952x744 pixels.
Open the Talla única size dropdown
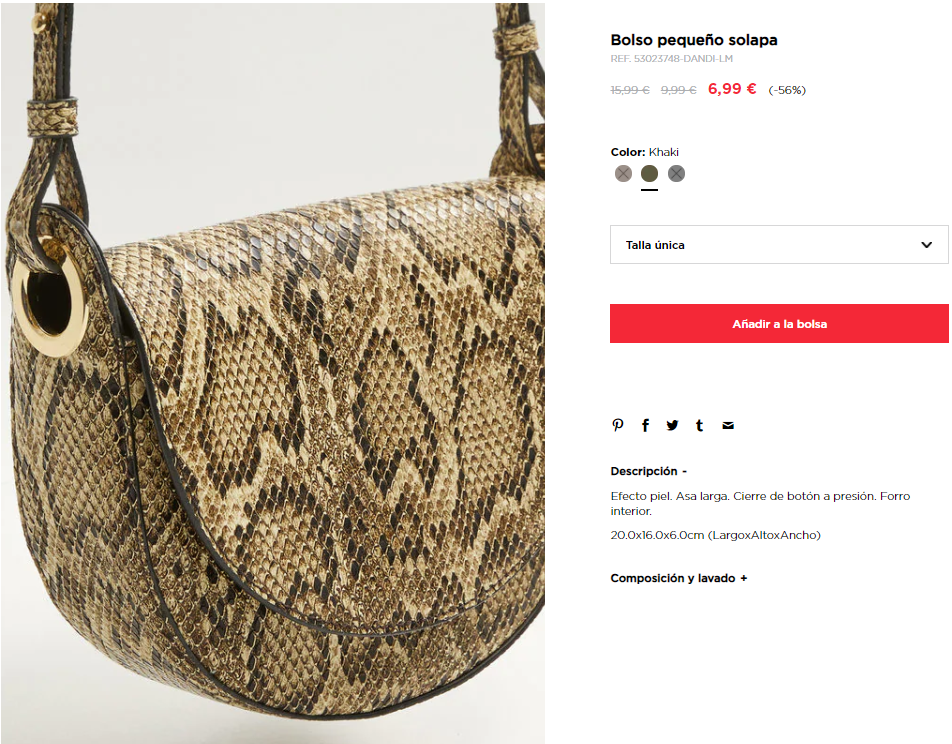click(x=779, y=245)
